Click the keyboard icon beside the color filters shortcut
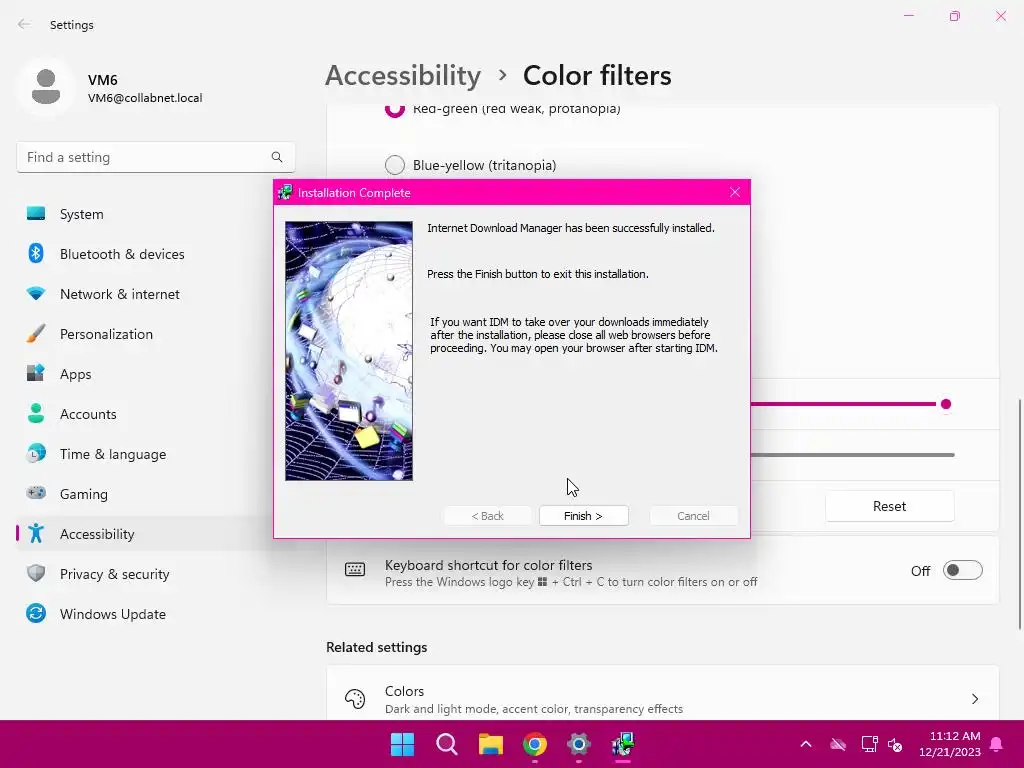 tap(355, 570)
